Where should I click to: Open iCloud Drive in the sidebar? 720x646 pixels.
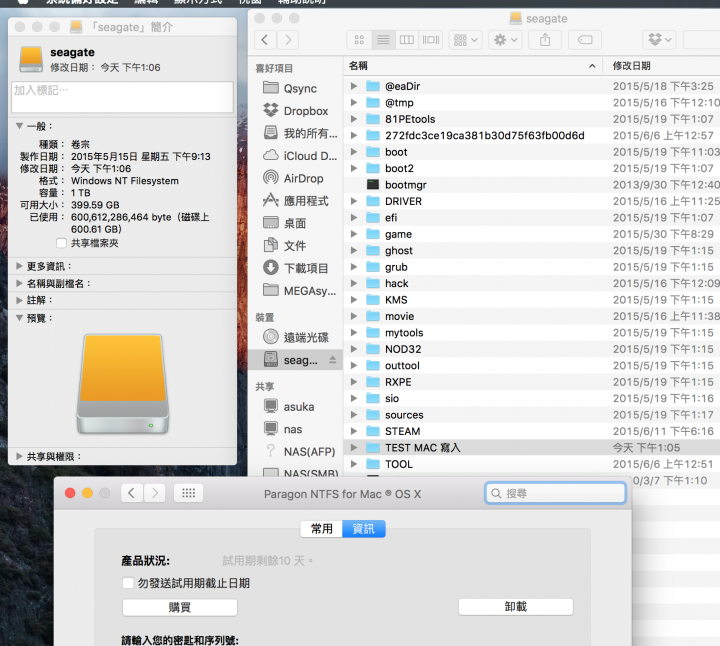296,156
